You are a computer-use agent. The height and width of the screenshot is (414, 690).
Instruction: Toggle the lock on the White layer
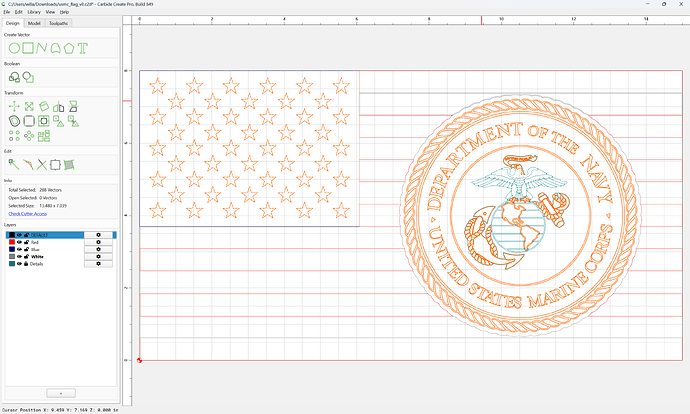[x=26, y=256]
